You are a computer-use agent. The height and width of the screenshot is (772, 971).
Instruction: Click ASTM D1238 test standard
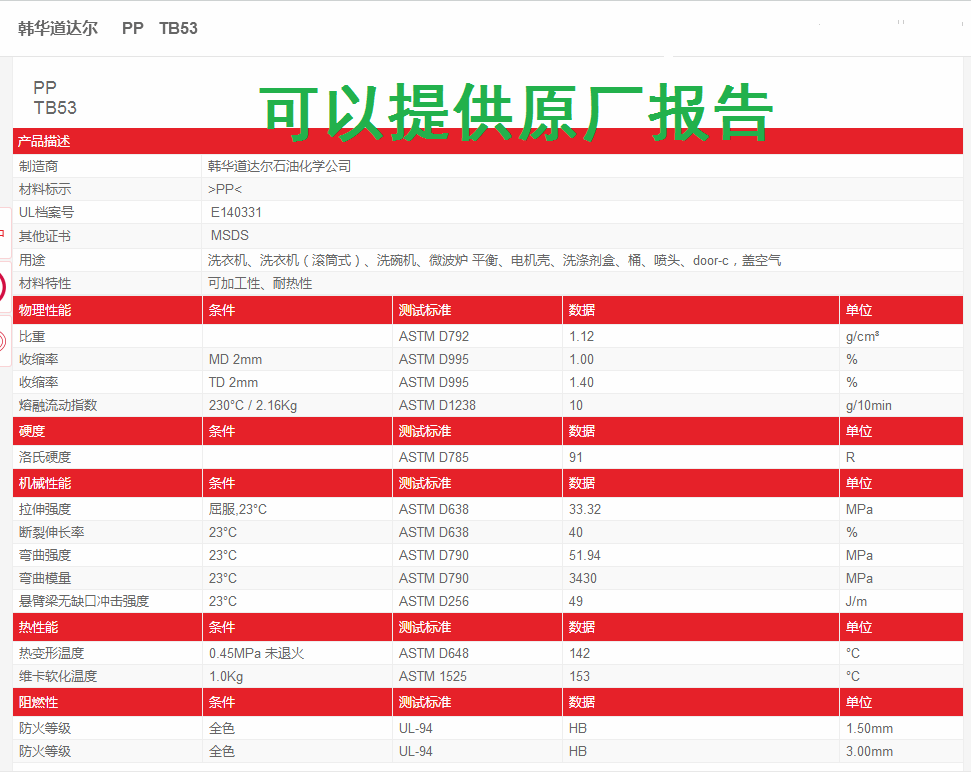click(437, 406)
